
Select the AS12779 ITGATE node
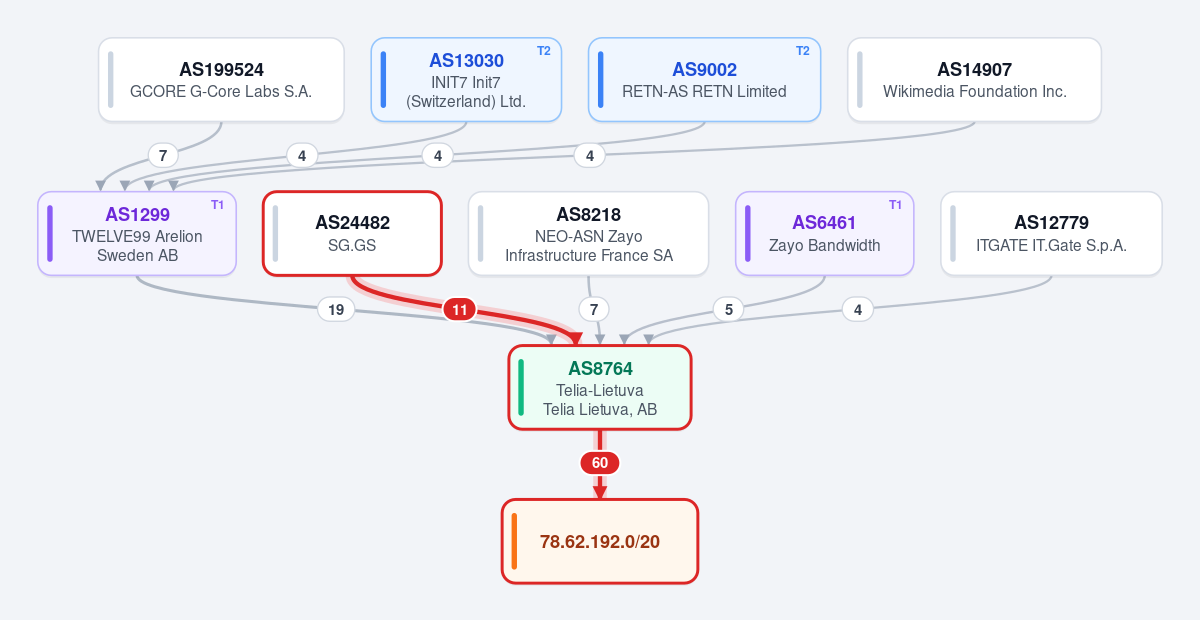point(1051,233)
